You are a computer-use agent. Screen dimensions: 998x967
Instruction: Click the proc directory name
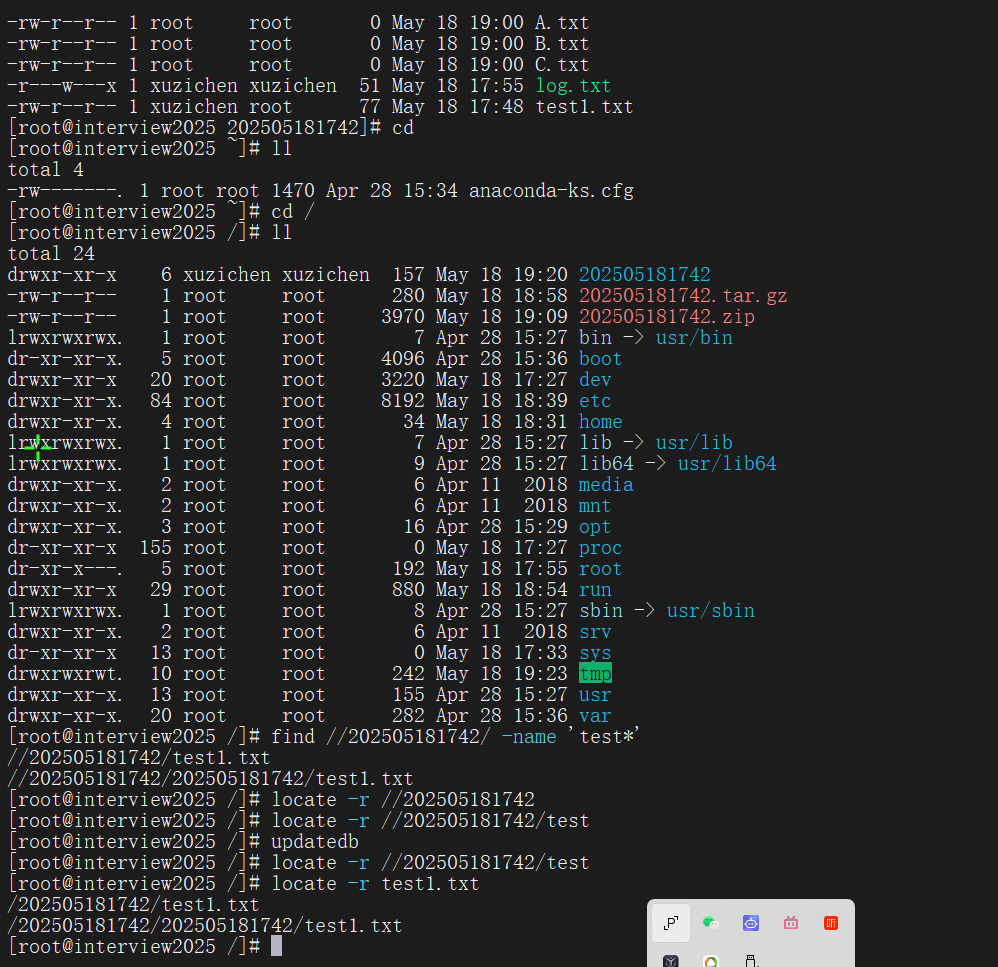(x=601, y=548)
